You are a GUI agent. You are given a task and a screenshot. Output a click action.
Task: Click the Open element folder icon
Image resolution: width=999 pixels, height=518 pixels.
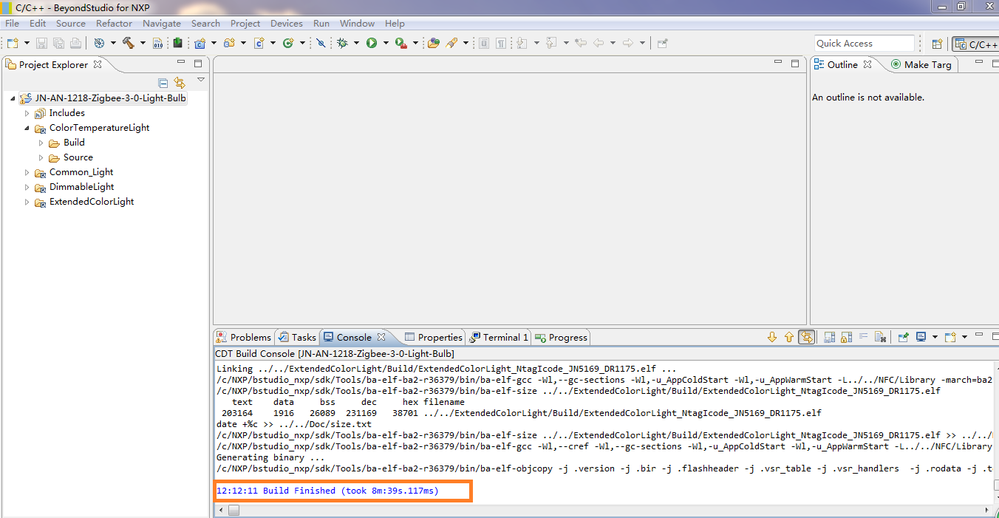433,43
